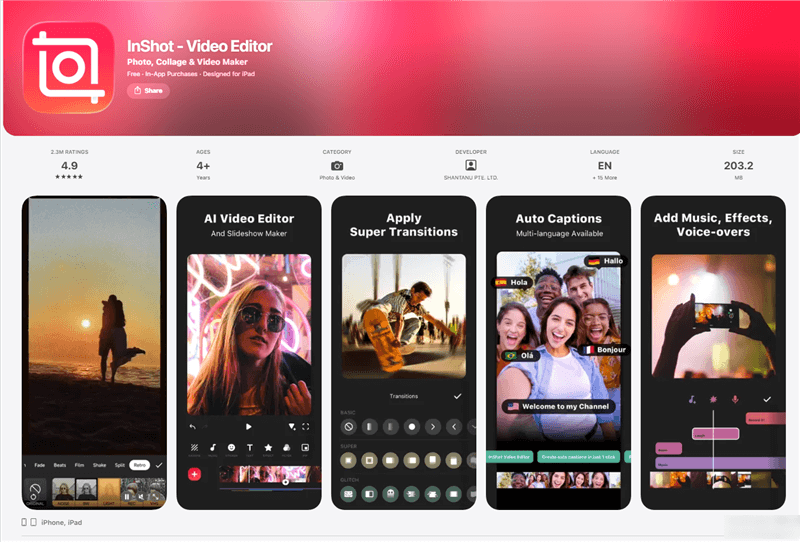Click the iPhone device icon
Viewport: 800px width, 542px height.
24,522
